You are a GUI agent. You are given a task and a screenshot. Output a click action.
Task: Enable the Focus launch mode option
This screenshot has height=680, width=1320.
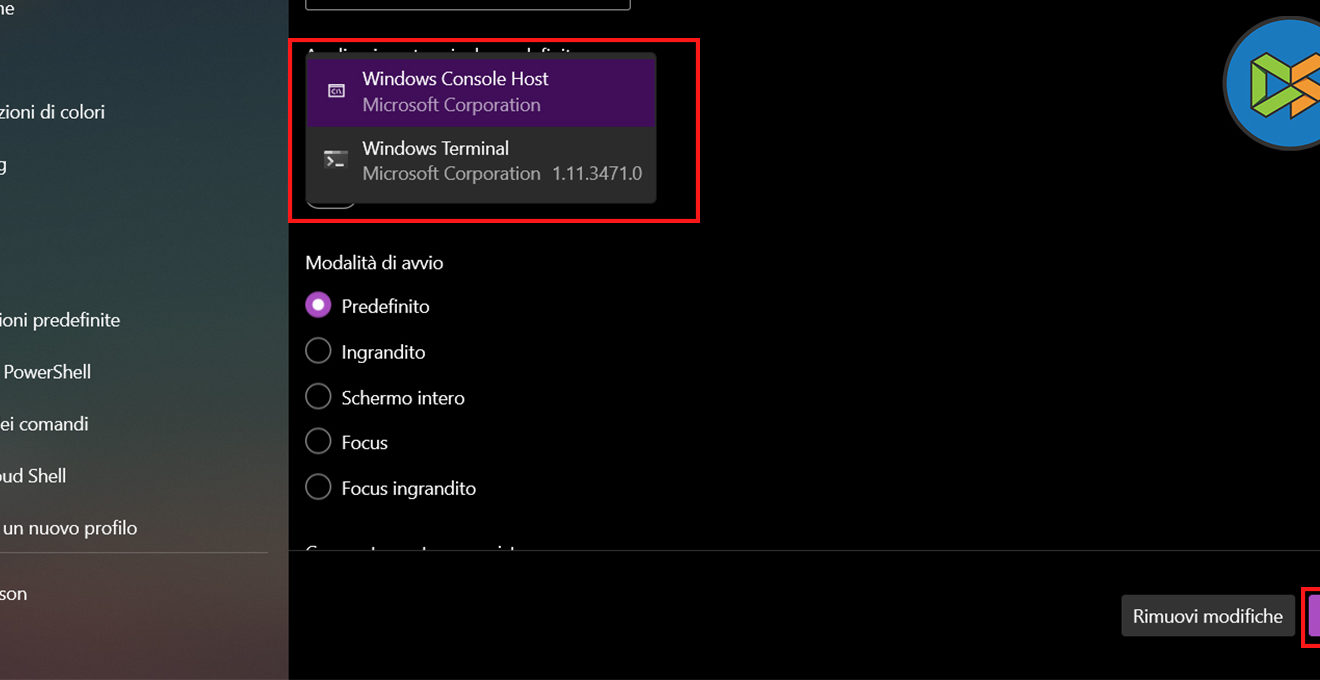click(x=318, y=442)
